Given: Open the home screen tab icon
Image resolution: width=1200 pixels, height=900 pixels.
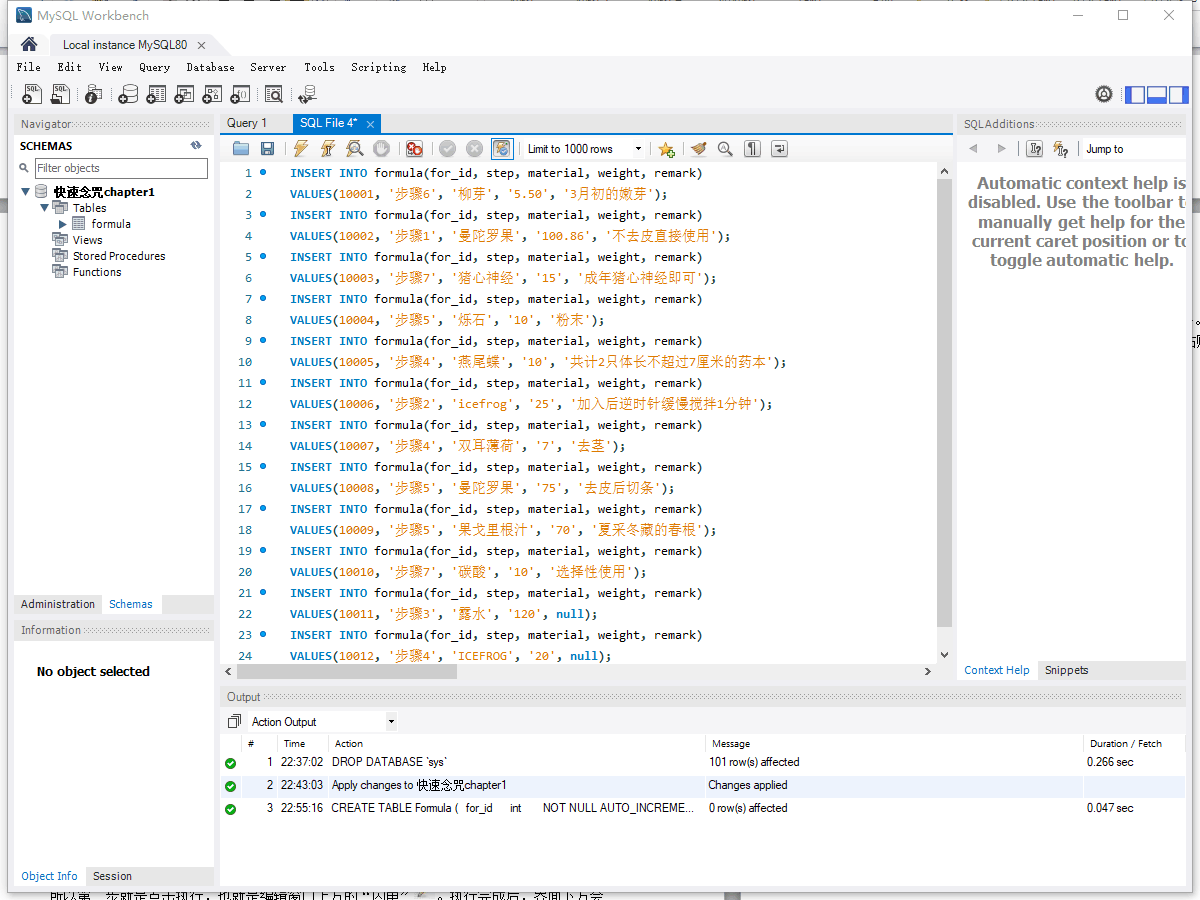Looking at the screenshot, I should pos(29,44).
